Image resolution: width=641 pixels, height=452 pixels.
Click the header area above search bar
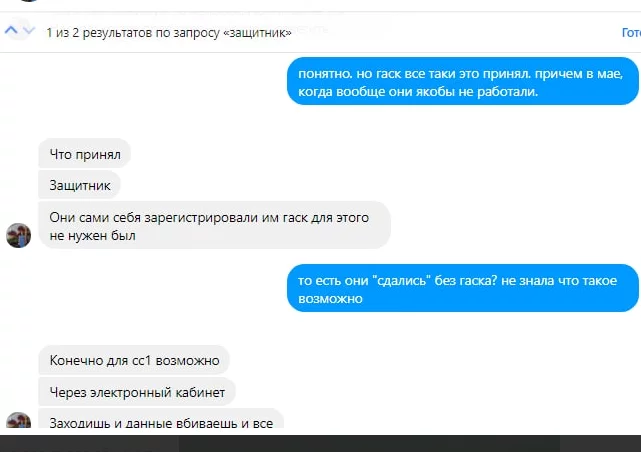point(320,5)
